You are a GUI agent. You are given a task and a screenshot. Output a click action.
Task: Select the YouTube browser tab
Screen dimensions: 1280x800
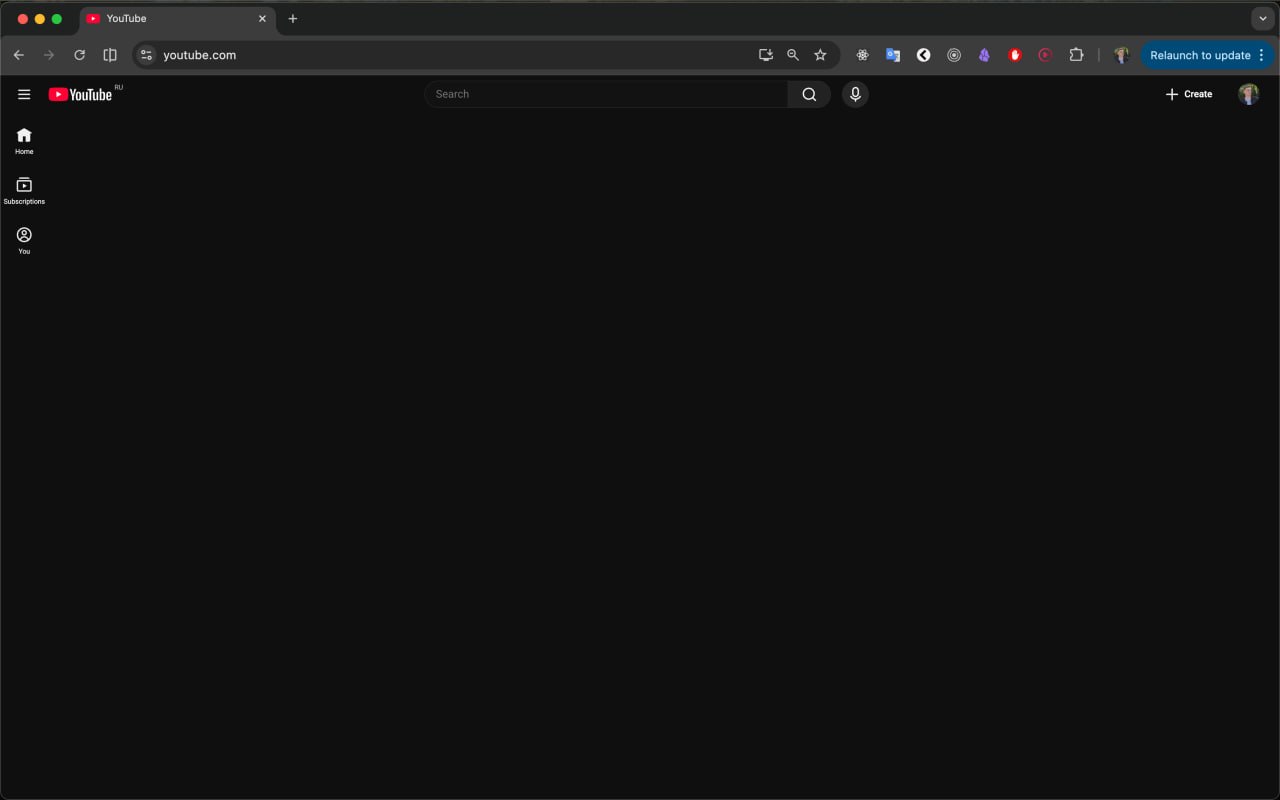tap(170, 19)
